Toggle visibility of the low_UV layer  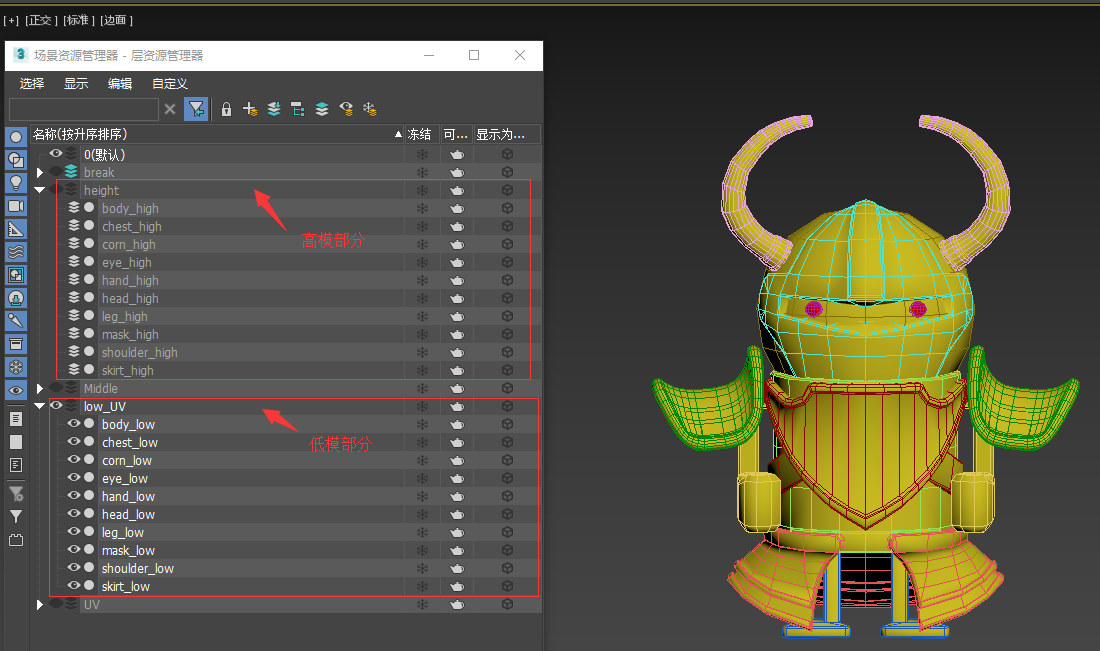pyautogui.click(x=56, y=406)
